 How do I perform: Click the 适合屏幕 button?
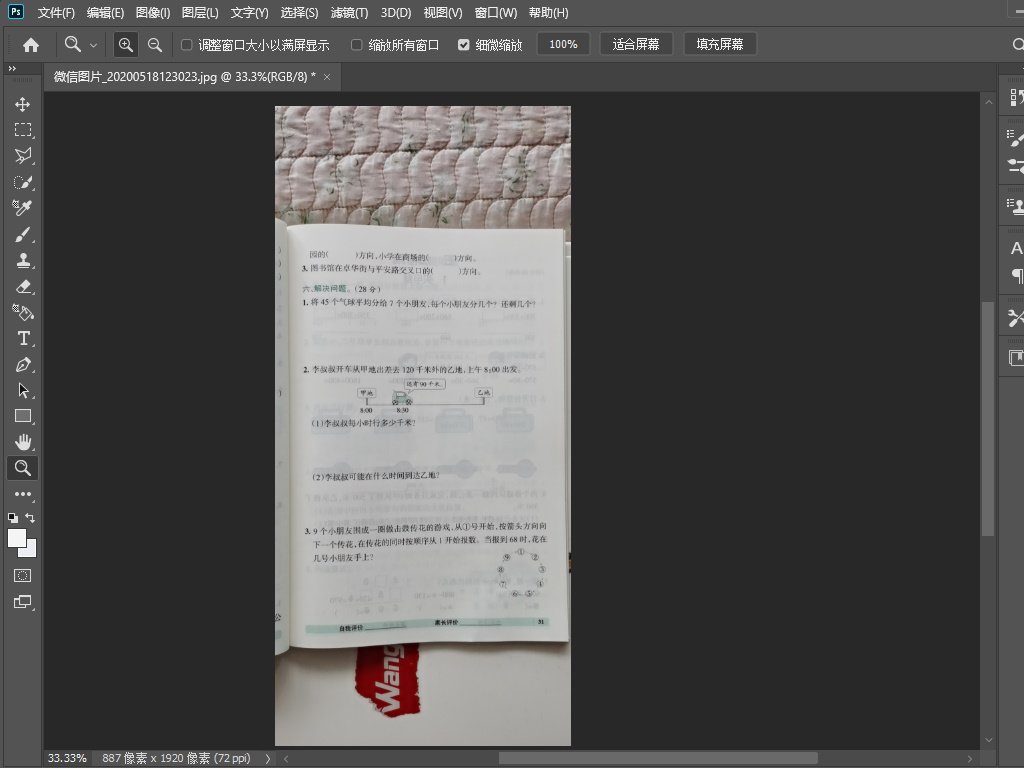point(636,43)
